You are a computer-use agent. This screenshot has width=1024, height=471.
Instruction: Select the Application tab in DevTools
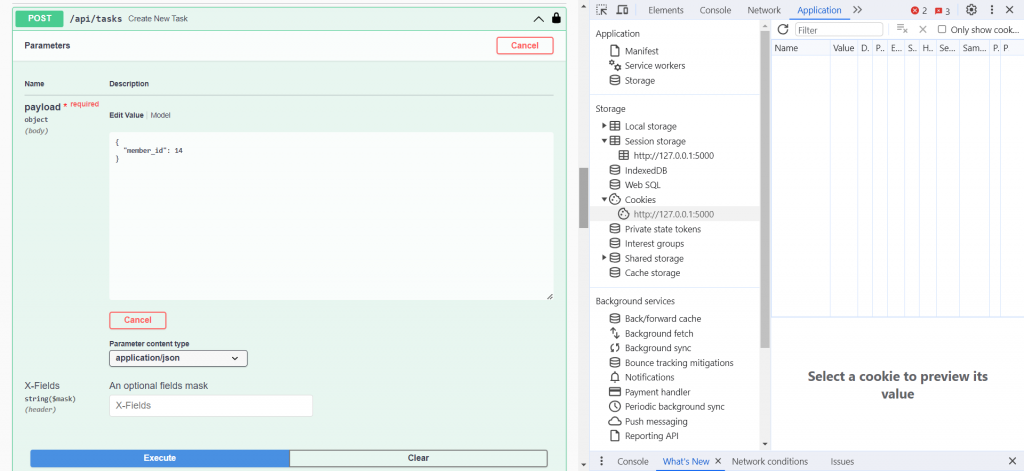pyautogui.click(x=819, y=10)
